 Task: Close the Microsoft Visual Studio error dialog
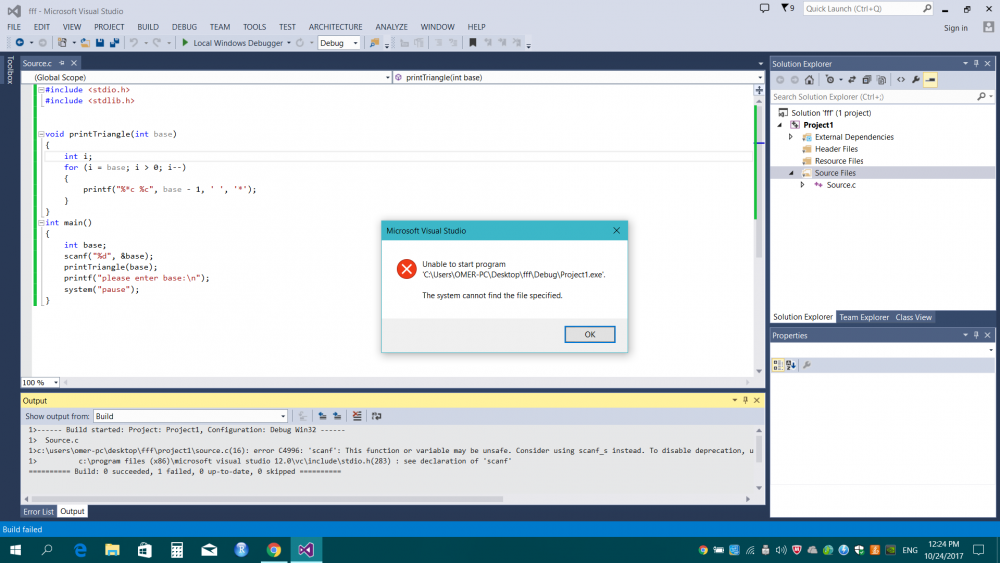coord(616,230)
